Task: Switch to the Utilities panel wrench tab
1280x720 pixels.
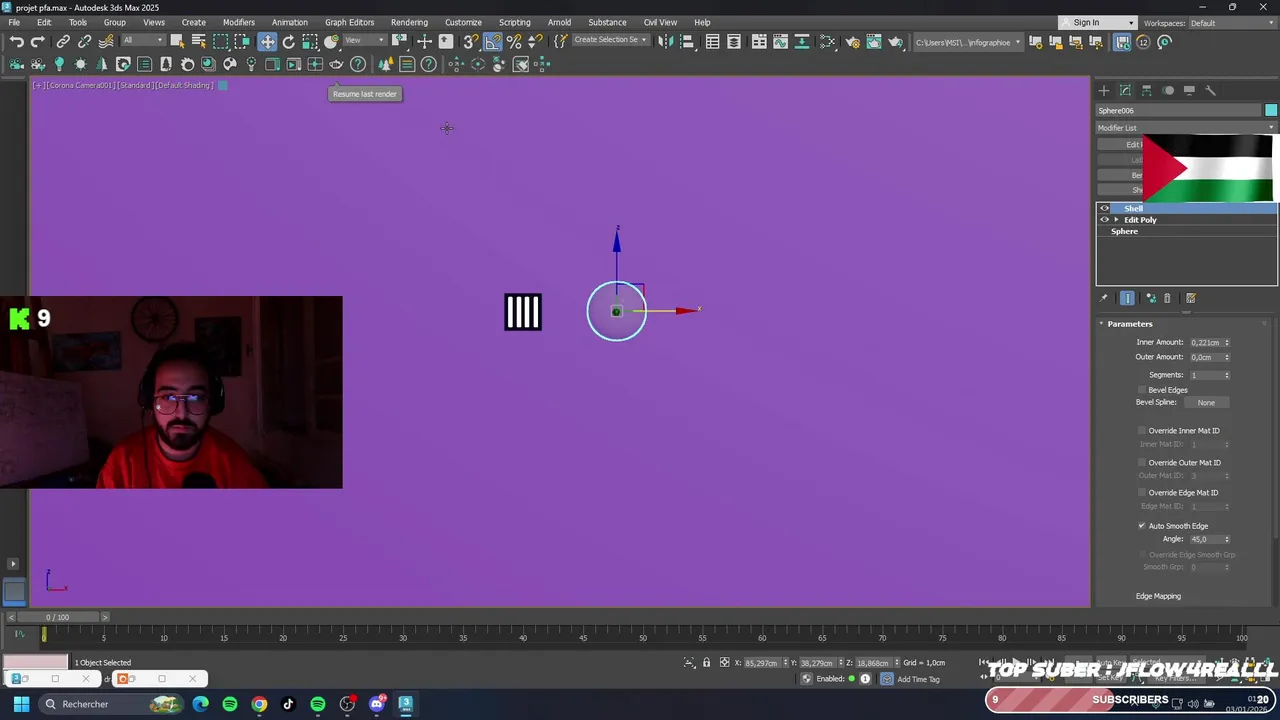Action: point(1210,90)
